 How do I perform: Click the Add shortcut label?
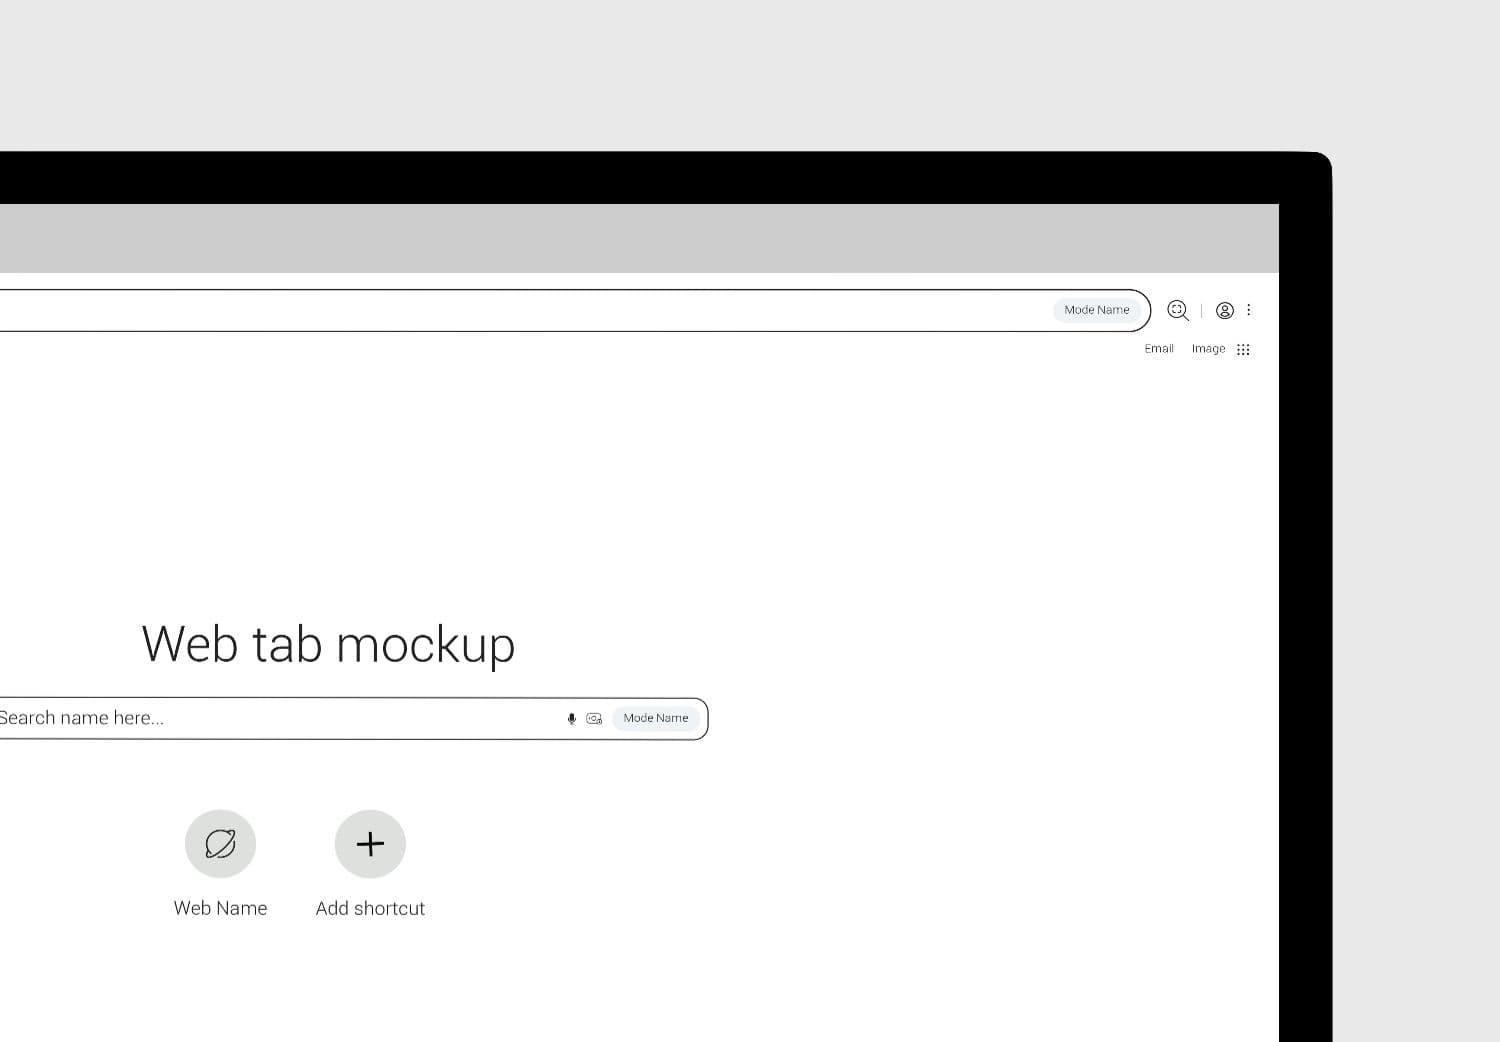pos(370,908)
